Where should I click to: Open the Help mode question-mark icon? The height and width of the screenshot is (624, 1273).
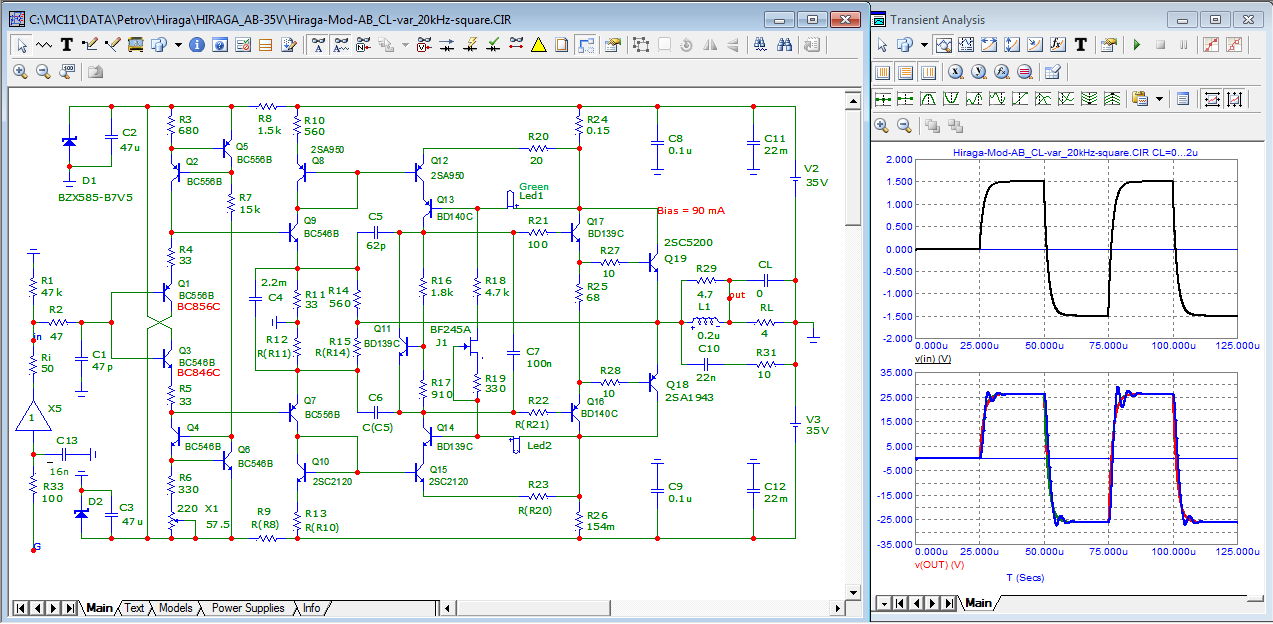[220, 45]
